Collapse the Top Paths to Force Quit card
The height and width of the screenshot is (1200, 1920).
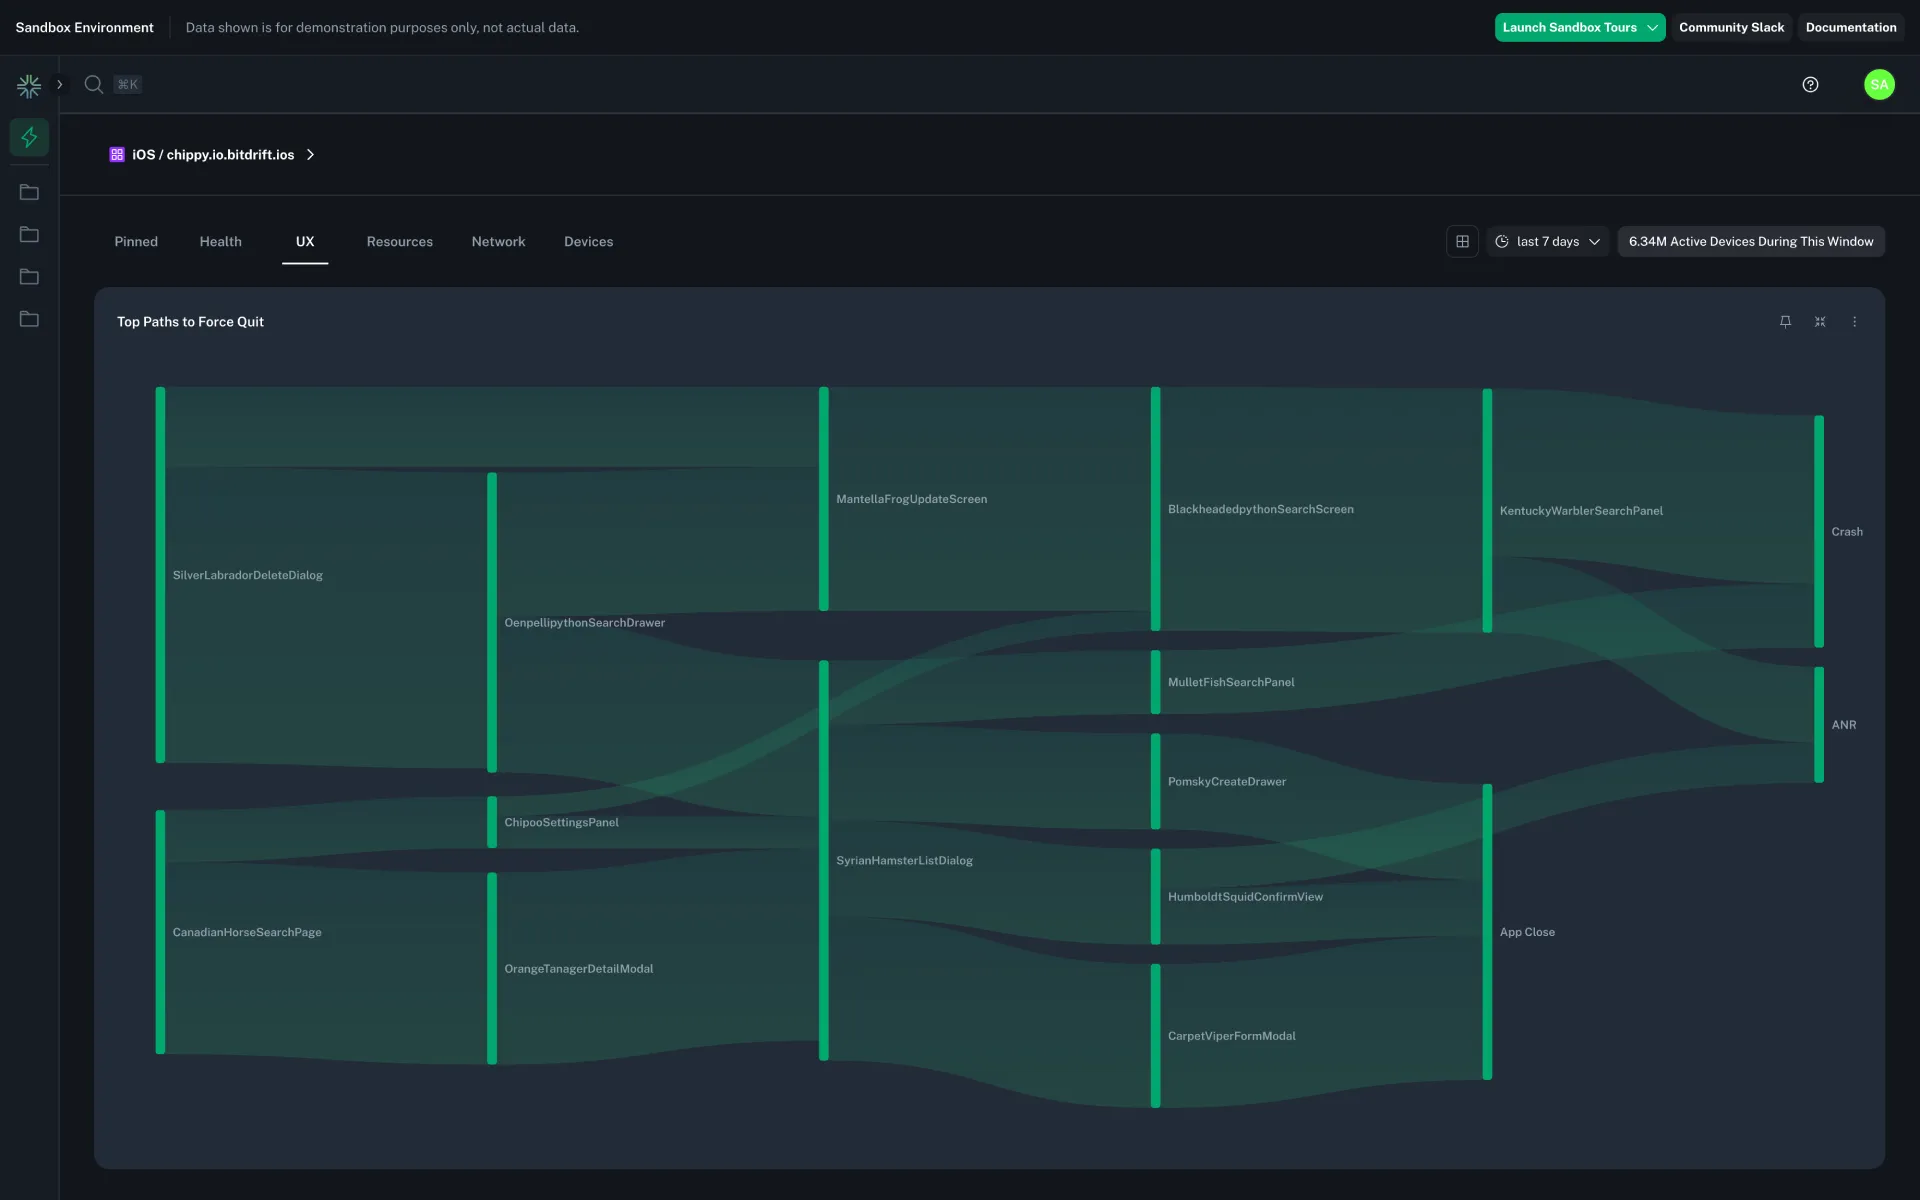pos(1820,321)
